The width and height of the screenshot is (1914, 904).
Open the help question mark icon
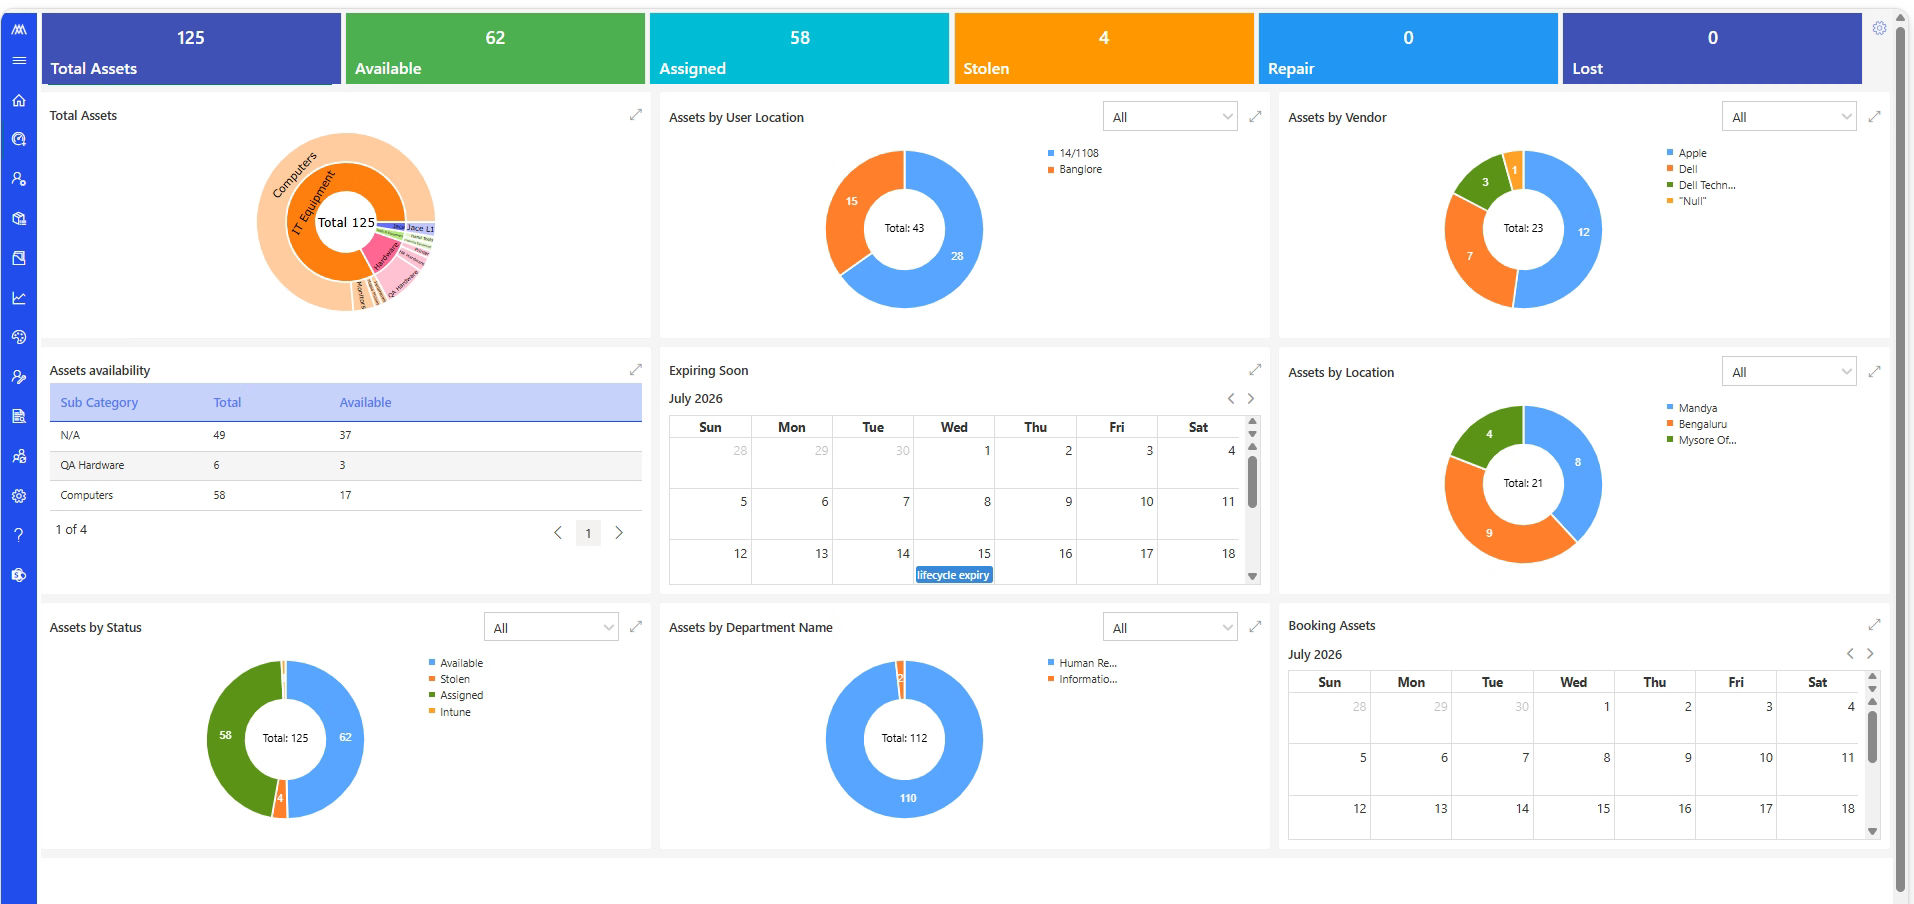coord(18,535)
